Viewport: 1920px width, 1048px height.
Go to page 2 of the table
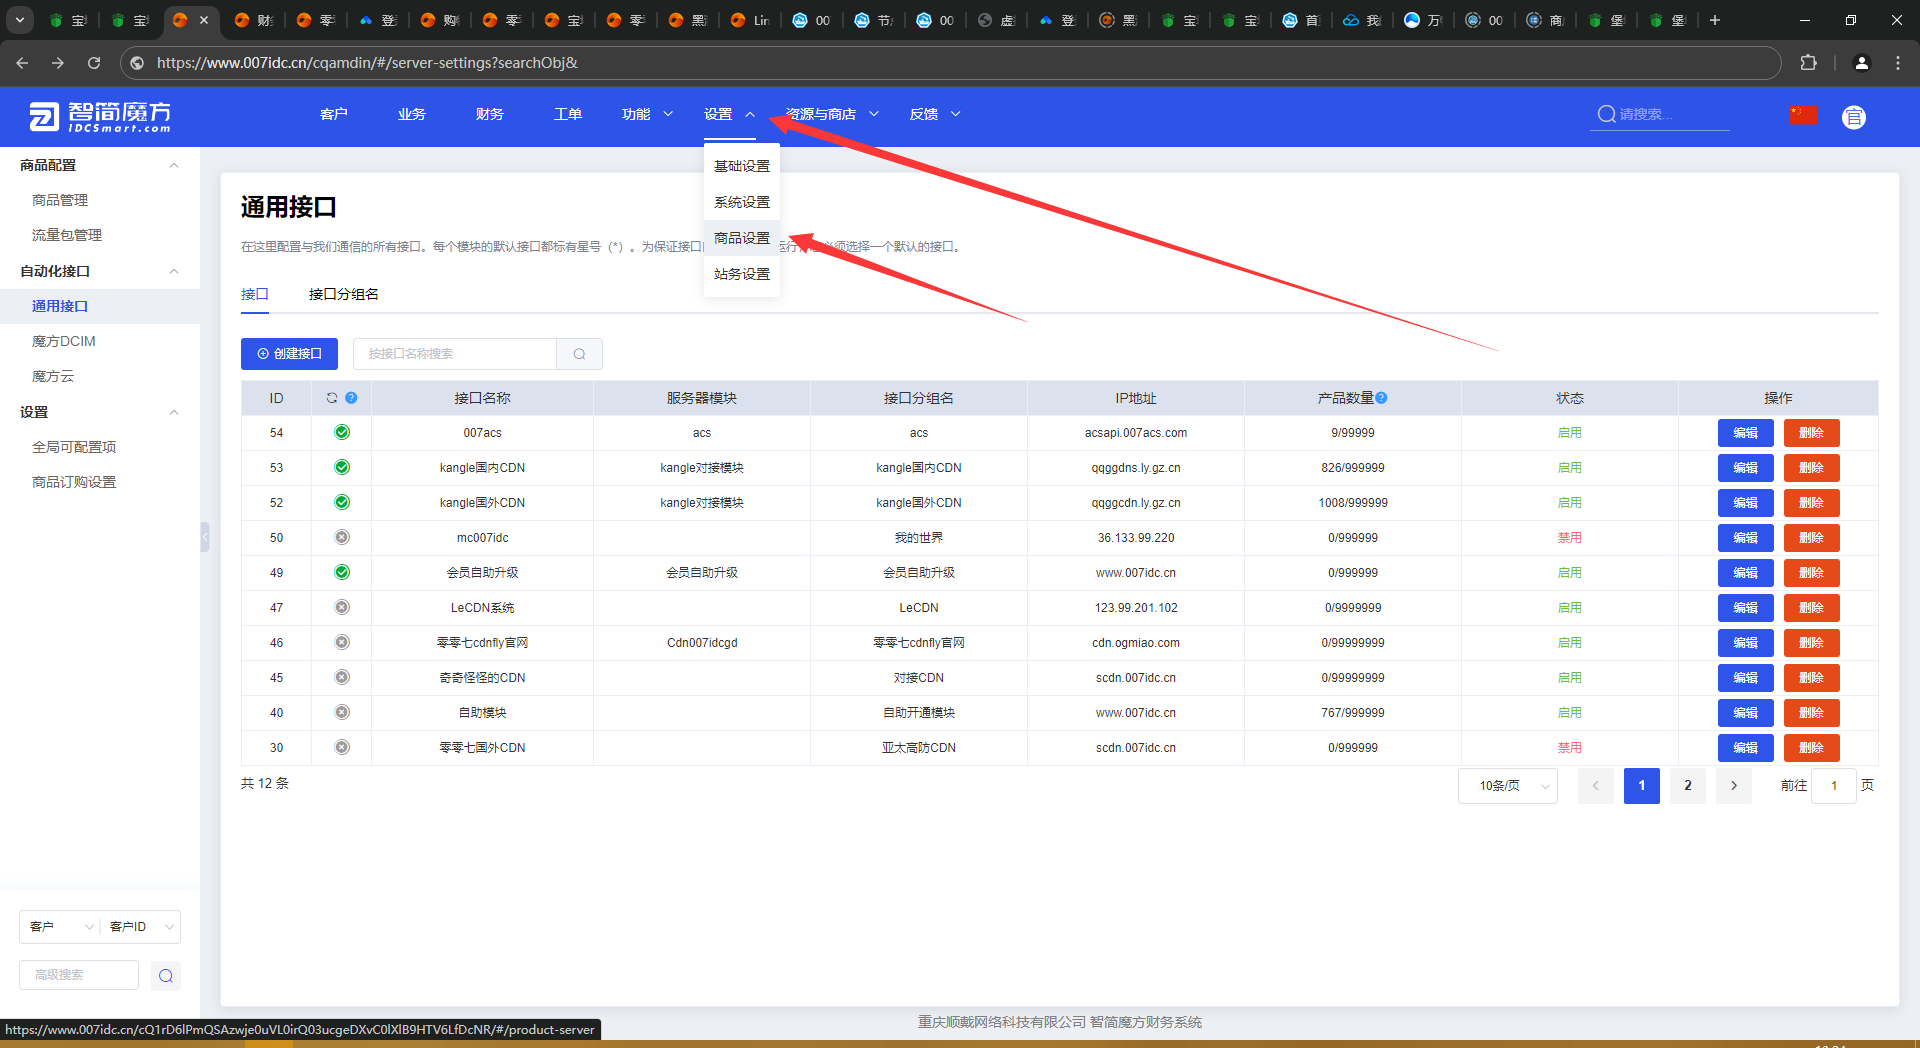pos(1688,786)
